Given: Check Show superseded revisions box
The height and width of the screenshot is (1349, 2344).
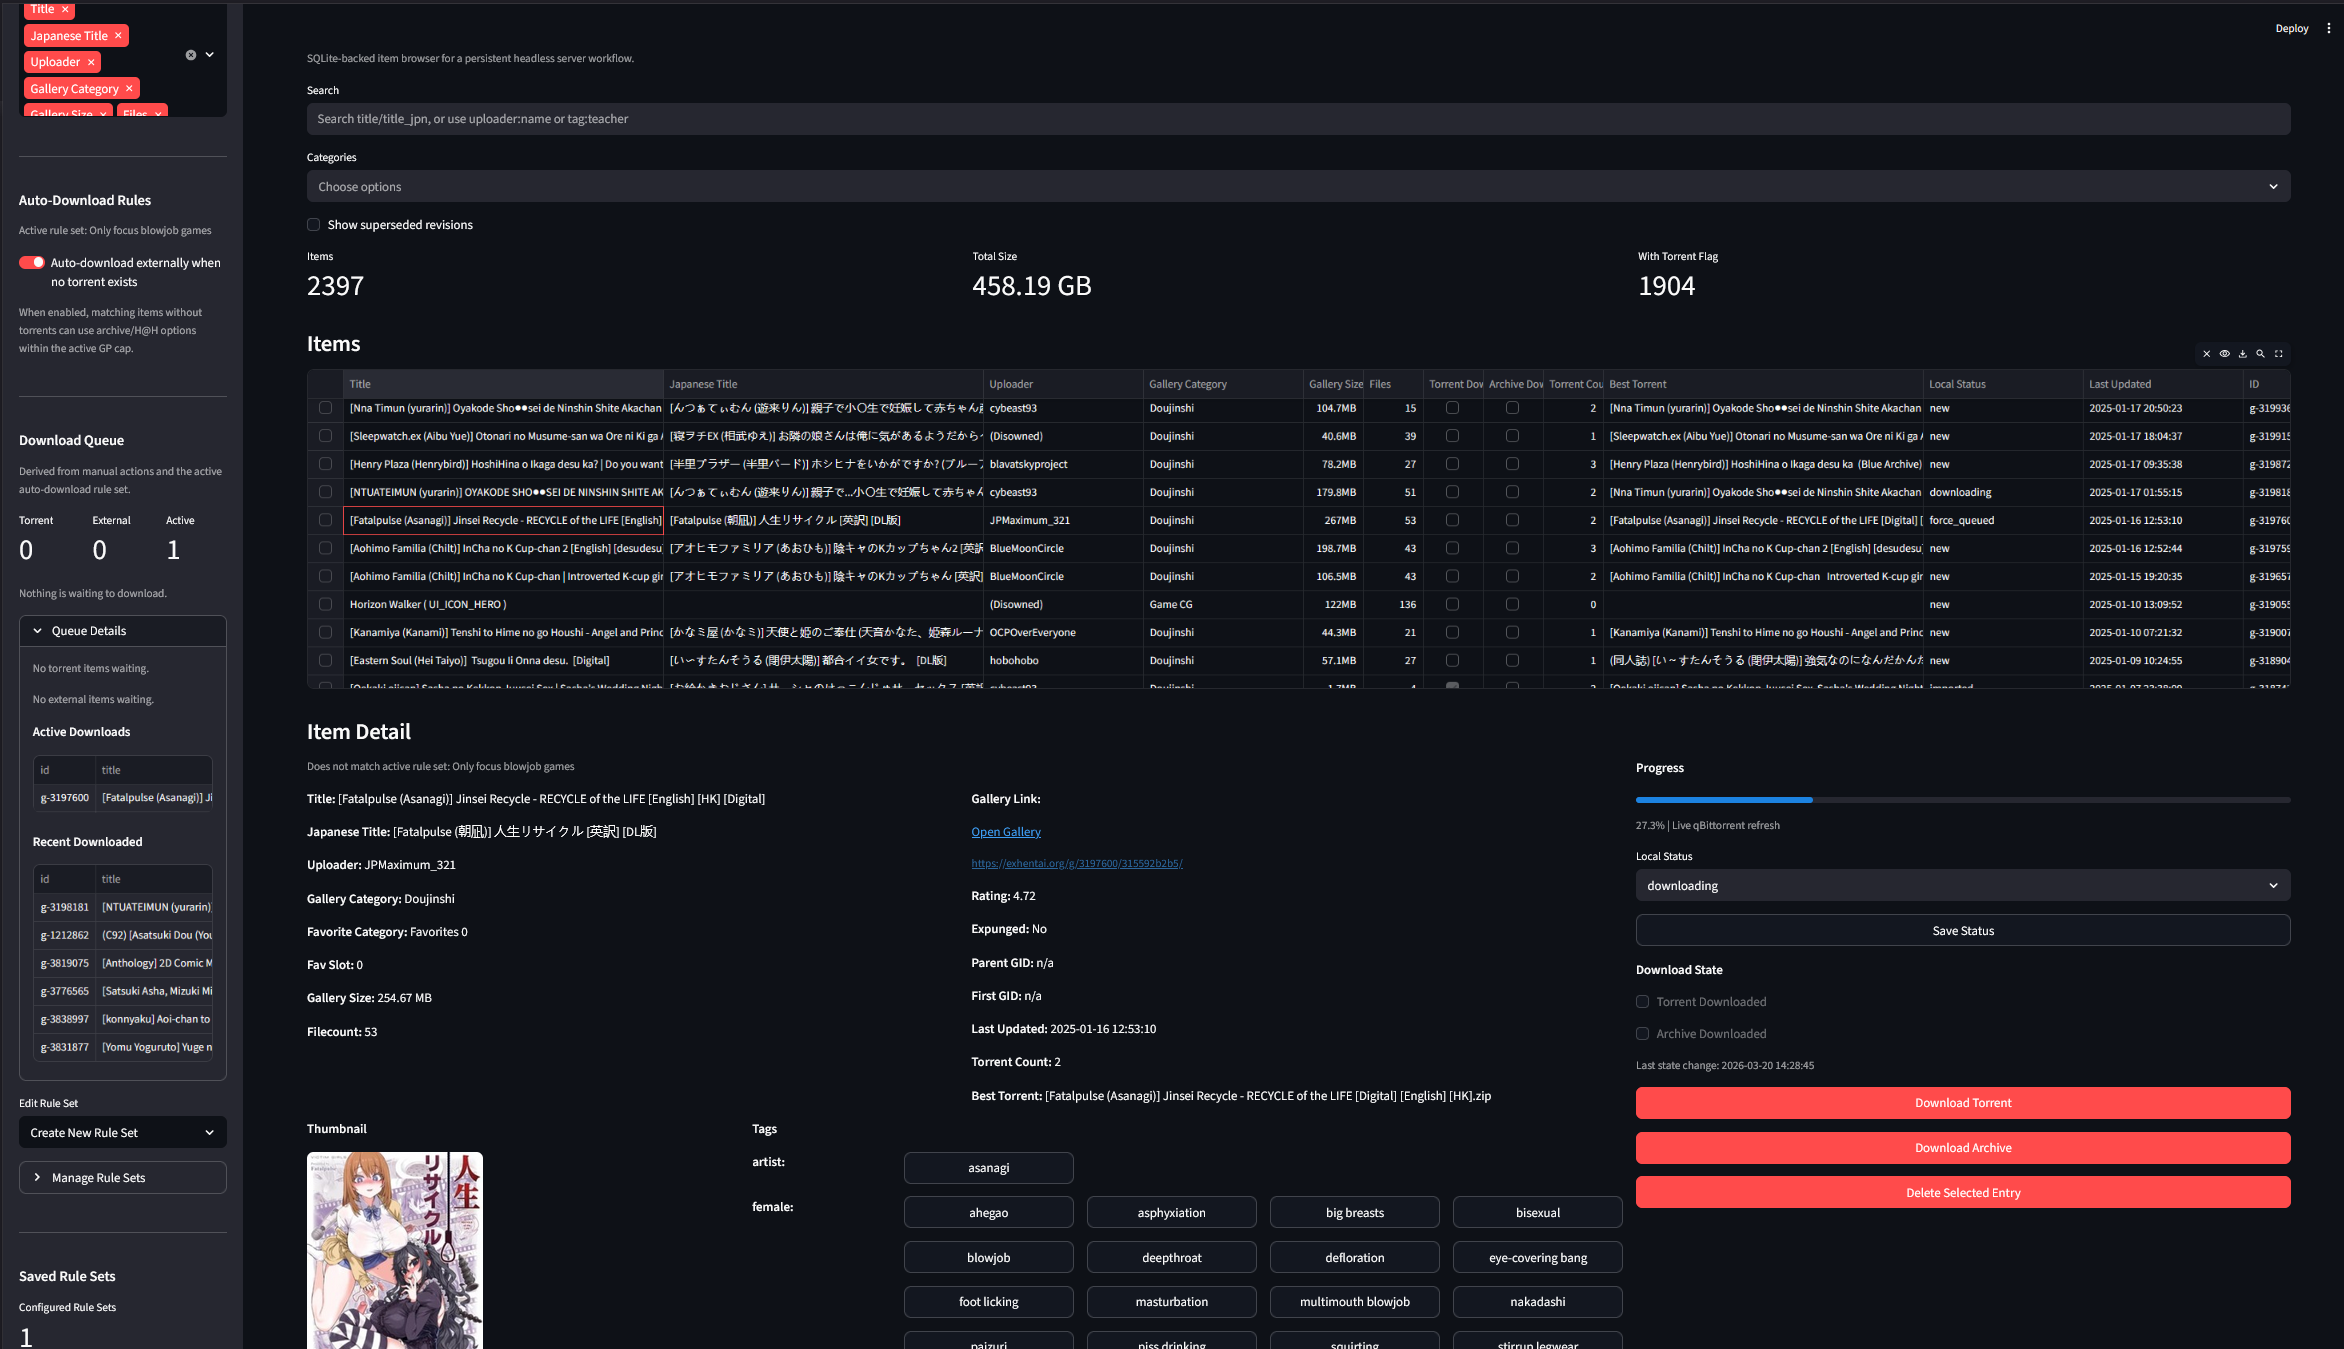Looking at the screenshot, I should [x=314, y=225].
